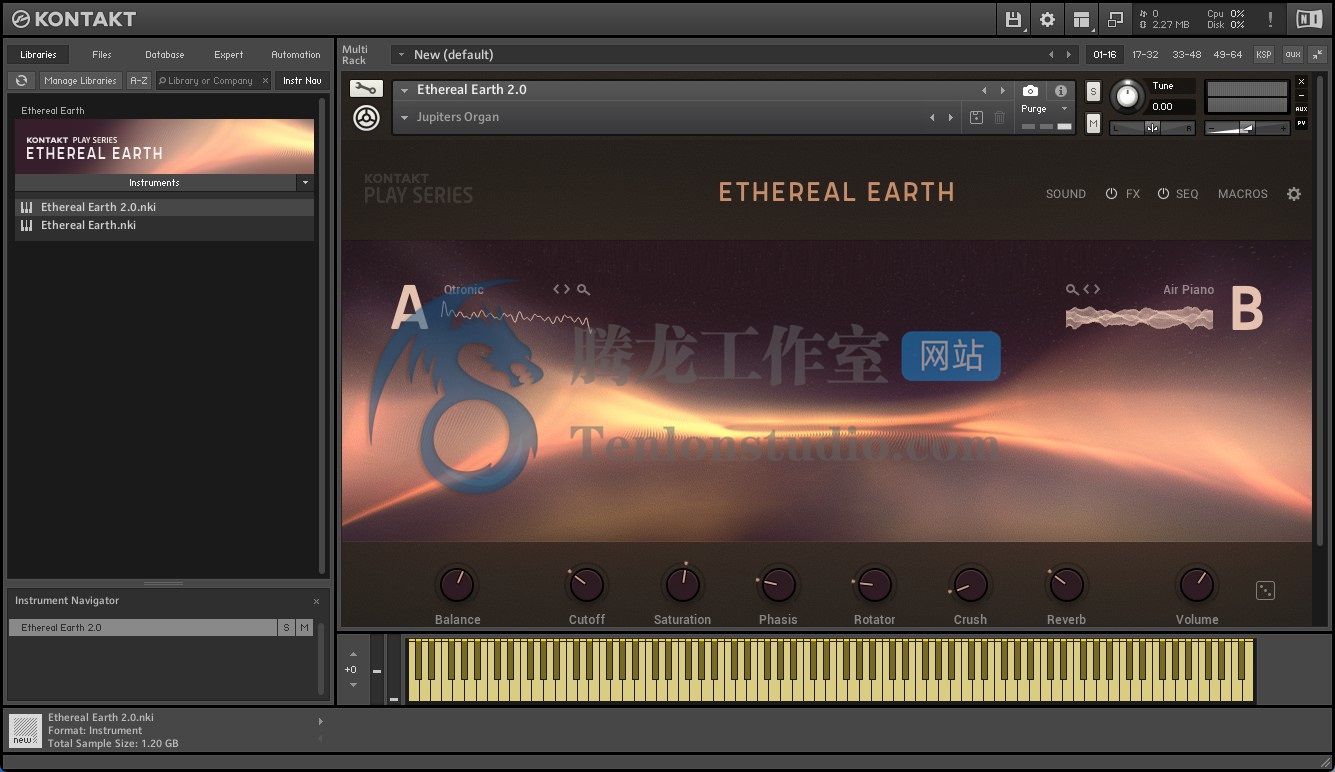The height and width of the screenshot is (772, 1335).
Task: Toggle the FX power switch
Action: coord(1111,194)
